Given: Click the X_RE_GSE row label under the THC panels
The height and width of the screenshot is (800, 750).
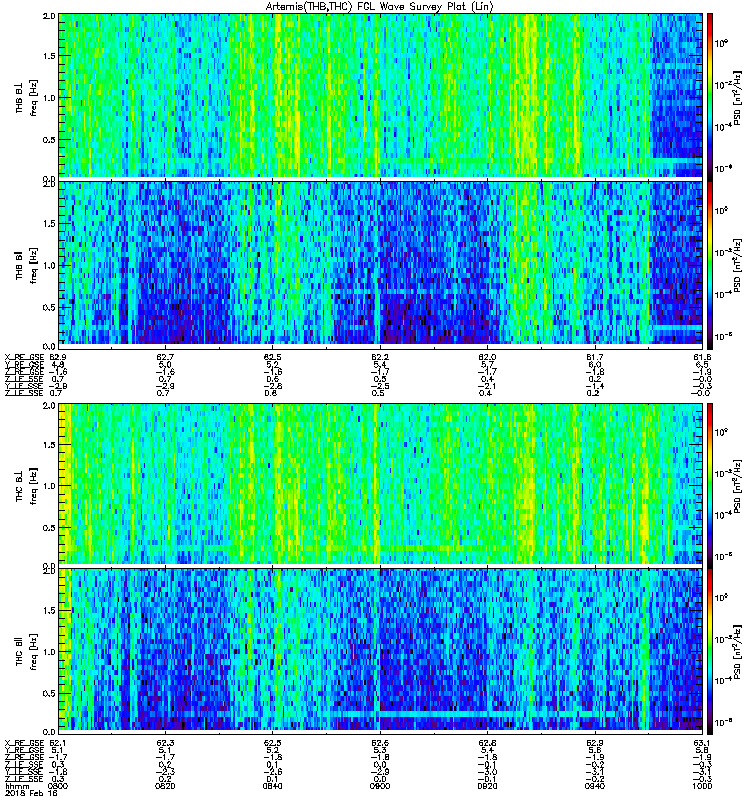Looking at the screenshot, I should click(24, 743).
